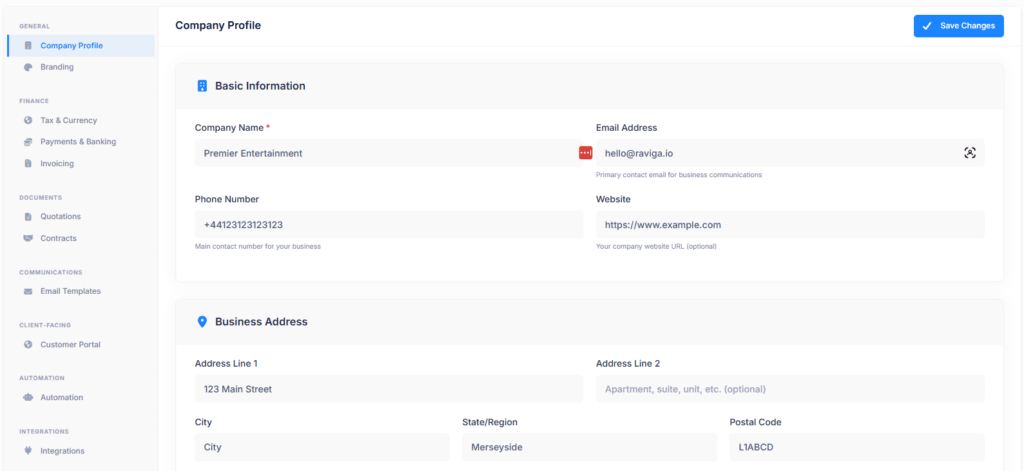Click "Your company website URL (optional)" hint
The width and height of the screenshot is (1024, 471).
656,247
